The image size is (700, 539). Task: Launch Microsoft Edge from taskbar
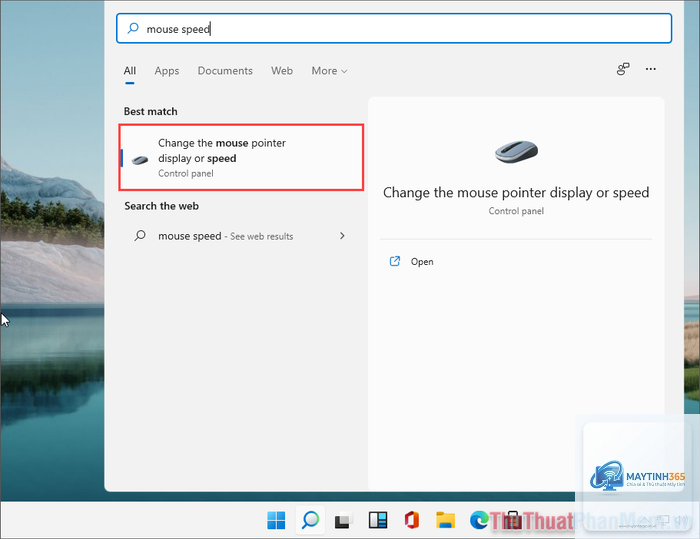click(479, 520)
